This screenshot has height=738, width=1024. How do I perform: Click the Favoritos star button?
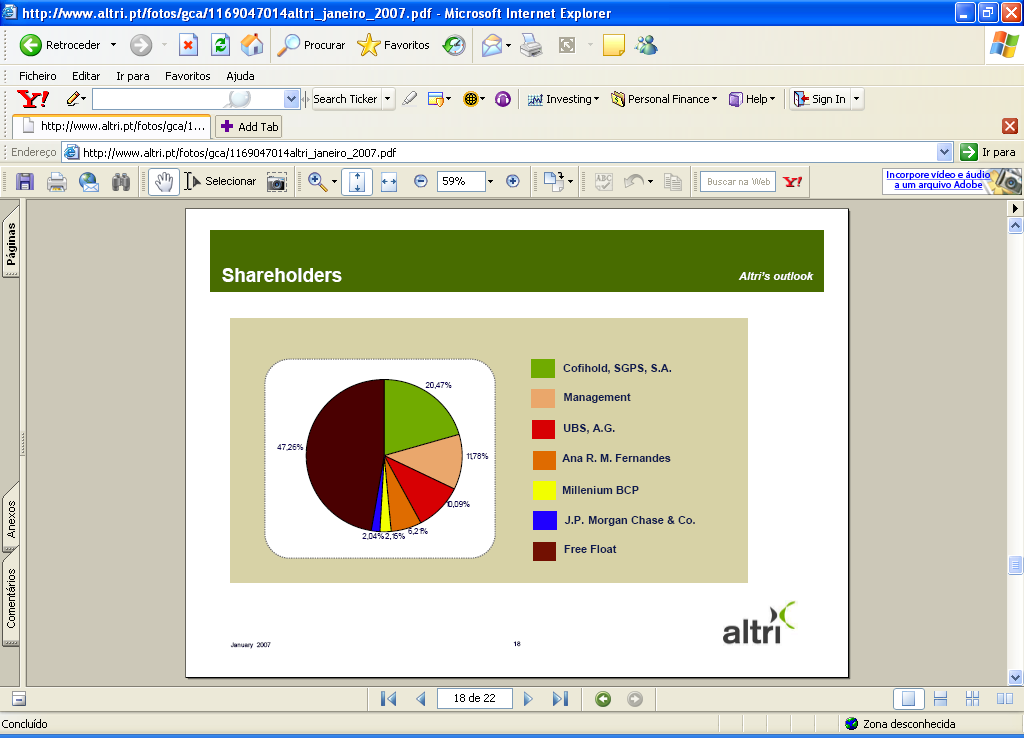click(393, 45)
